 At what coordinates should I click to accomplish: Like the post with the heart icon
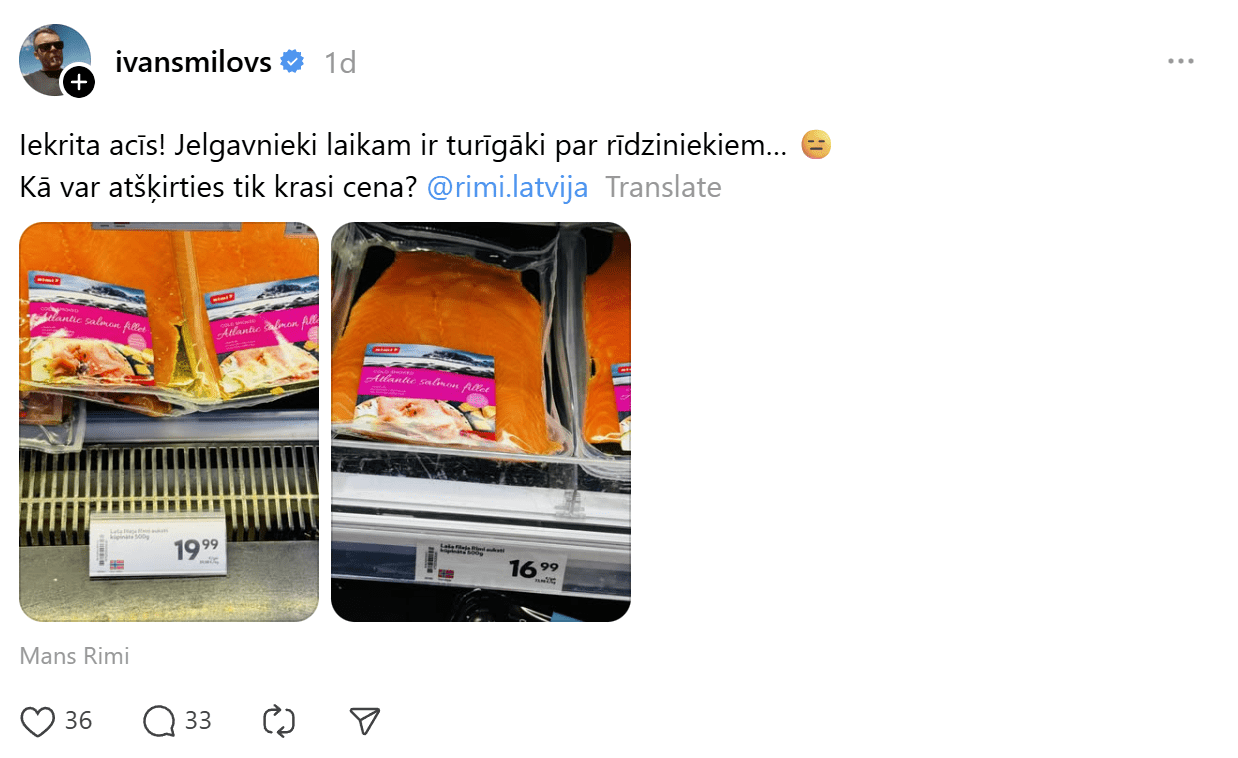38,721
